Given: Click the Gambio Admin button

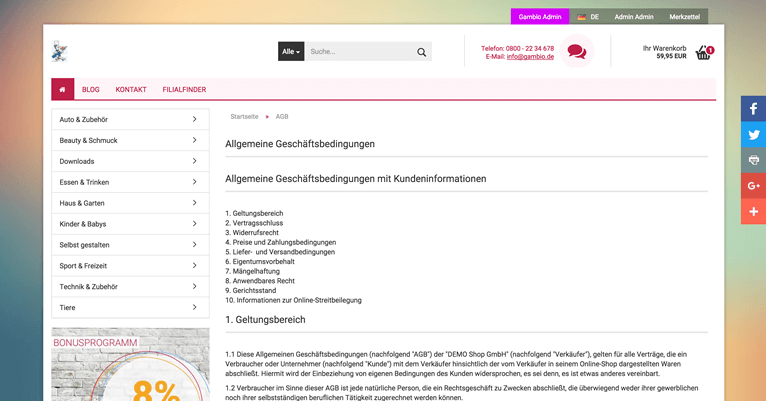Looking at the screenshot, I should pyautogui.click(x=540, y=17).
